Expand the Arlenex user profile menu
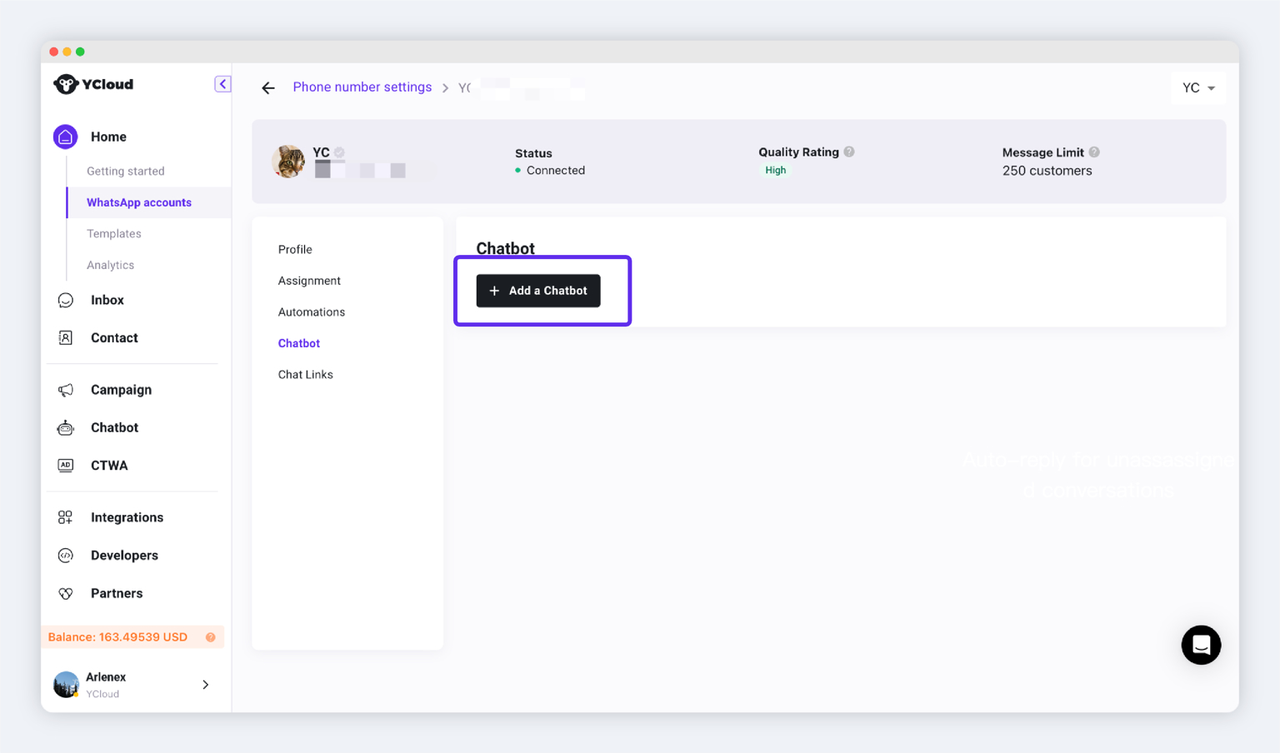The image size is (1280, 753). [205, 685]
